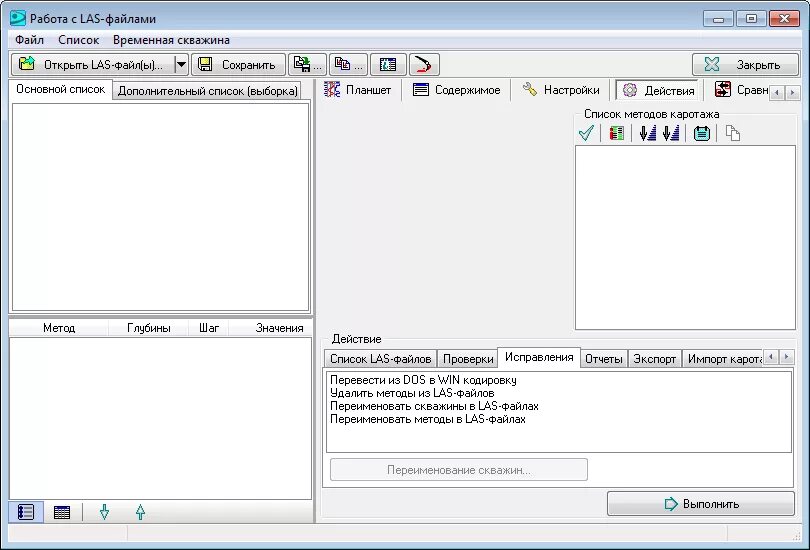Click the Сохранить button

238,65
